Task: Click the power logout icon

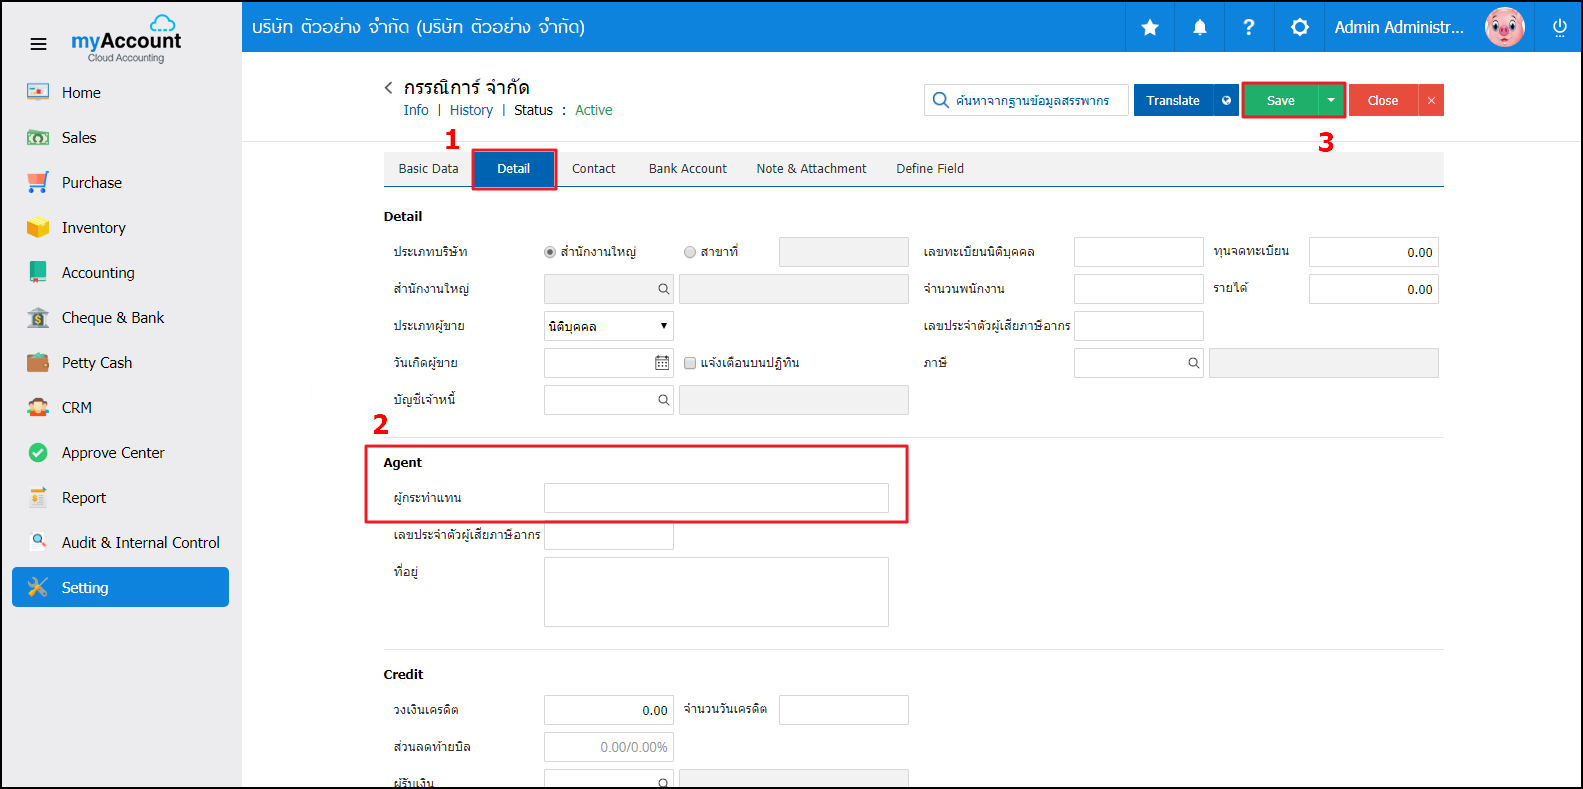Action: 1559,27
